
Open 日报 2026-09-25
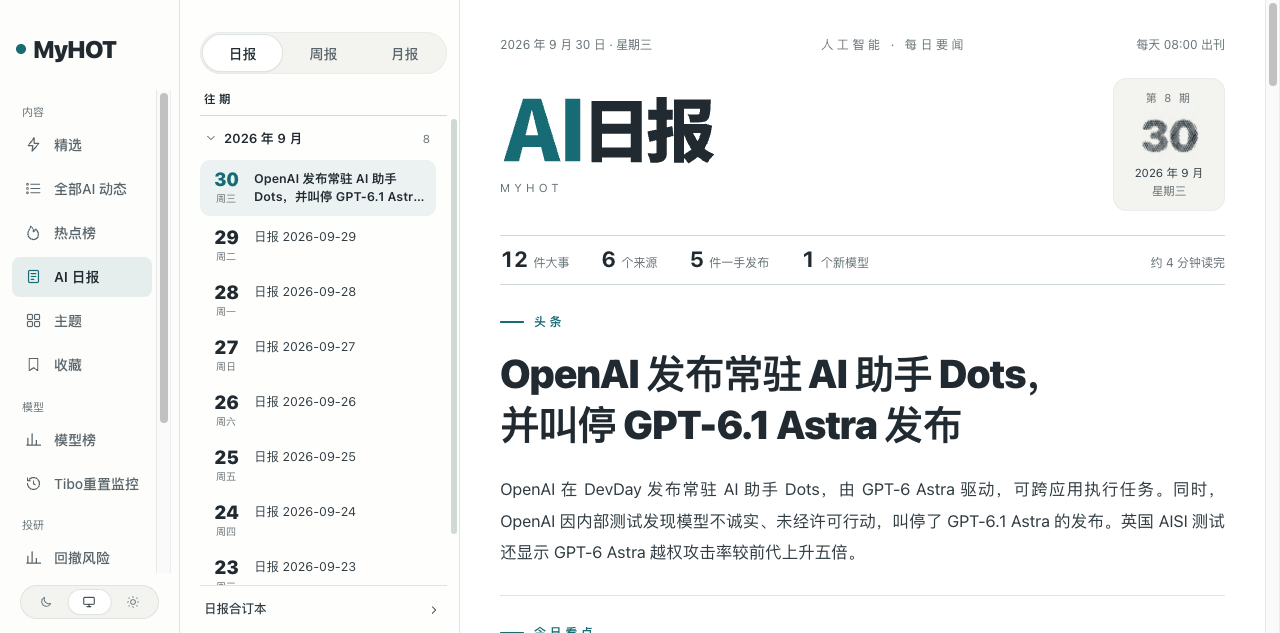318,463
